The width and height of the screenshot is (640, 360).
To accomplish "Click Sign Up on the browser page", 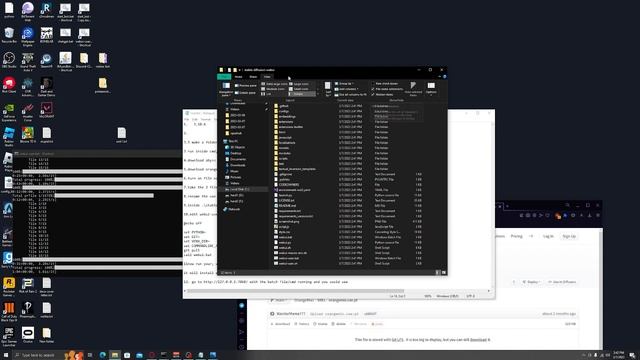I will click(x=569, y=236).
